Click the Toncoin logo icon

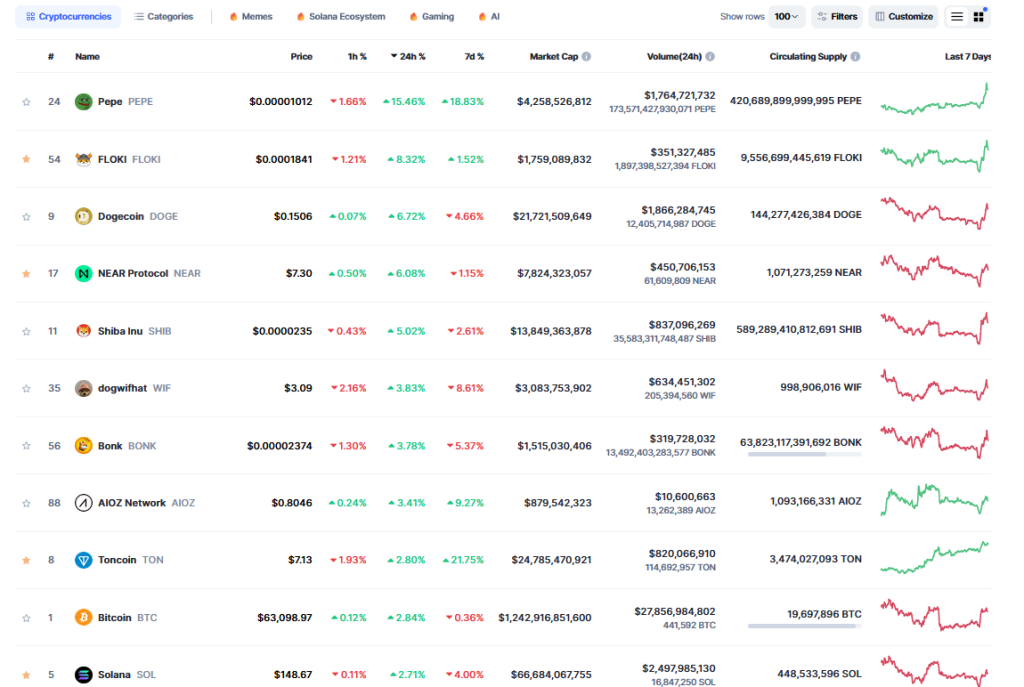(84, 560)
